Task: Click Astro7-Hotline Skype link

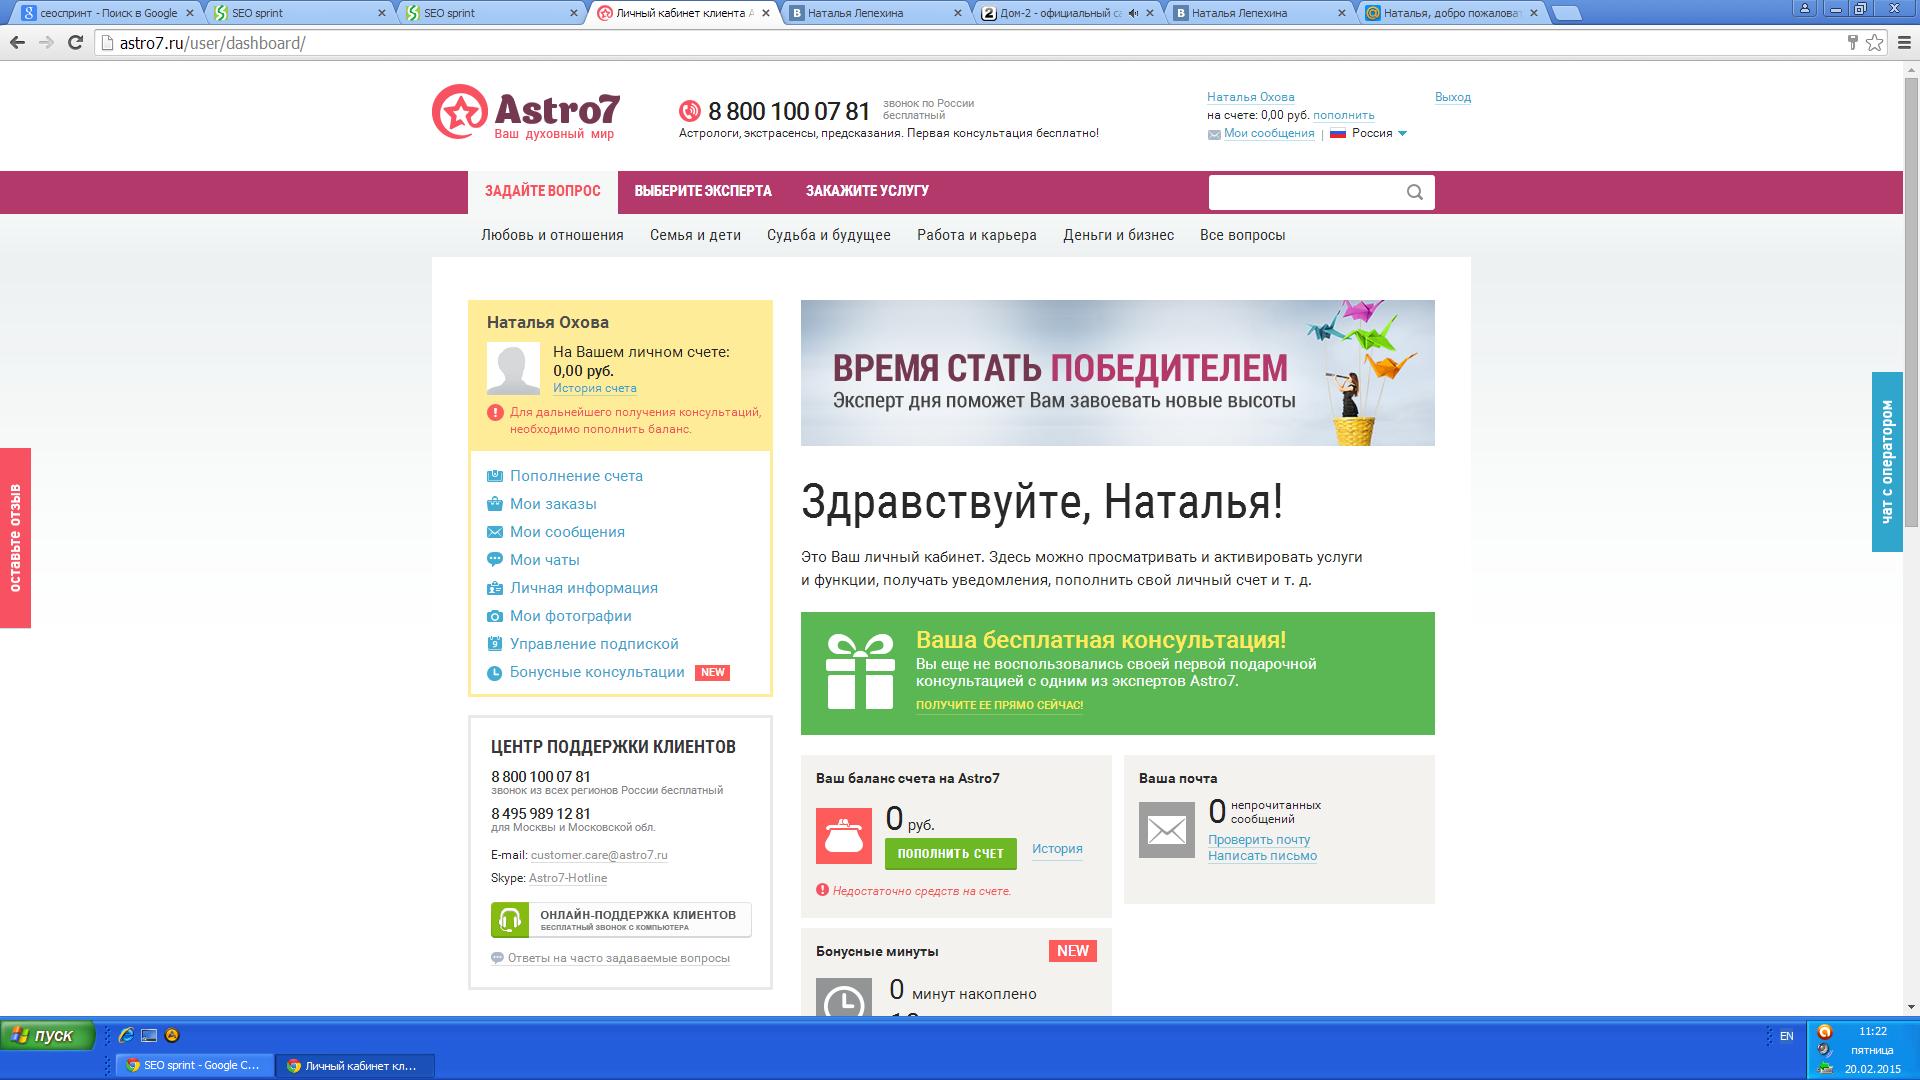Action: click(568, 878)
